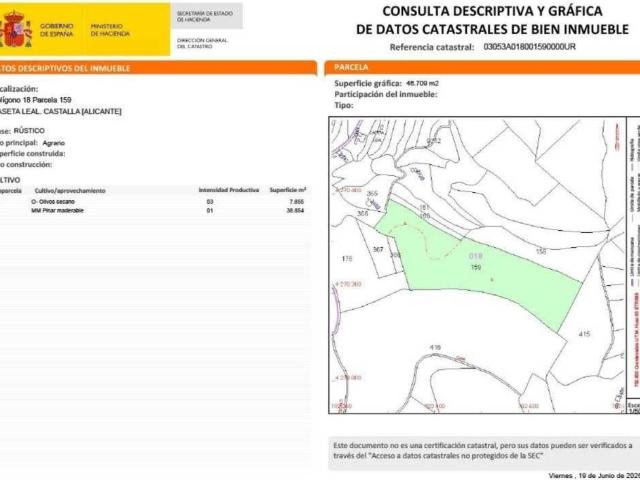Click surface value '38.854' in cultivo table
640x480 pixels.
pyautogui.click(x=295, y=211)
